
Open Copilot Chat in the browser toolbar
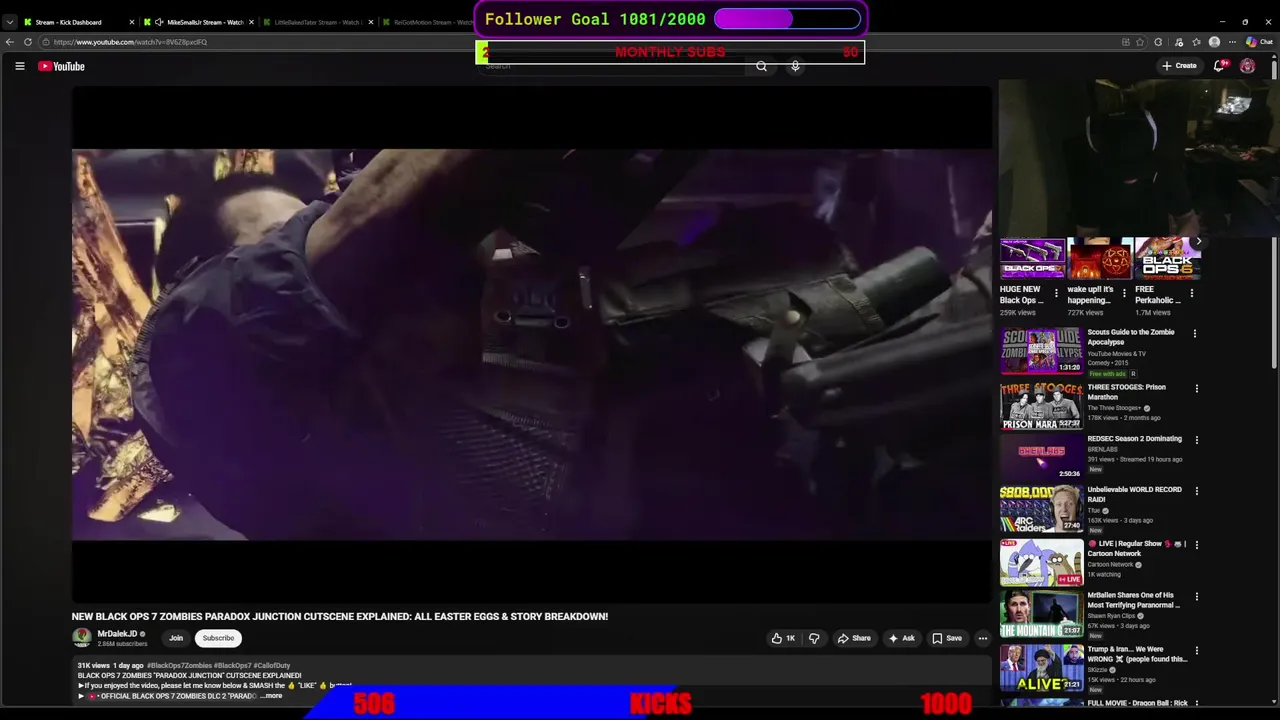[1259, 42]
